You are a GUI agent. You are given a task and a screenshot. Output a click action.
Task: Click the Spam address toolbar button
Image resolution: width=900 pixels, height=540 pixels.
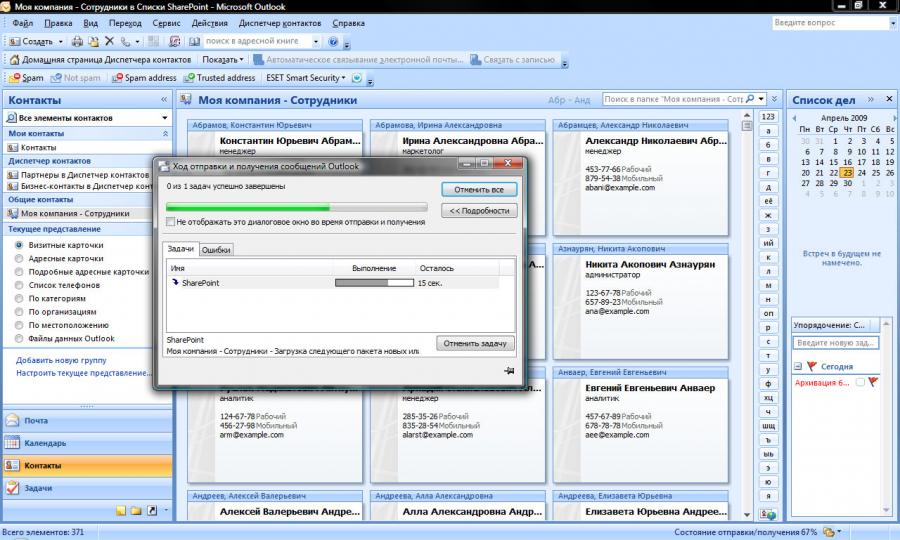144,77
